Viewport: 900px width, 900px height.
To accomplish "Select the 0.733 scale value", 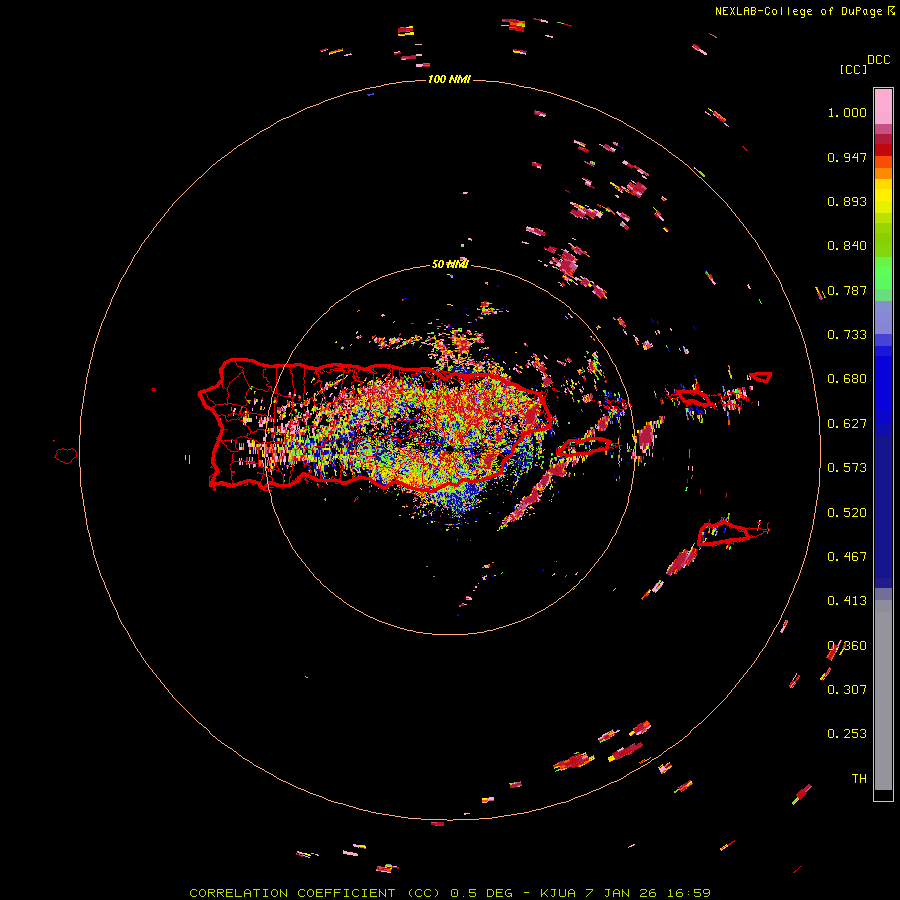I will 847,335.
